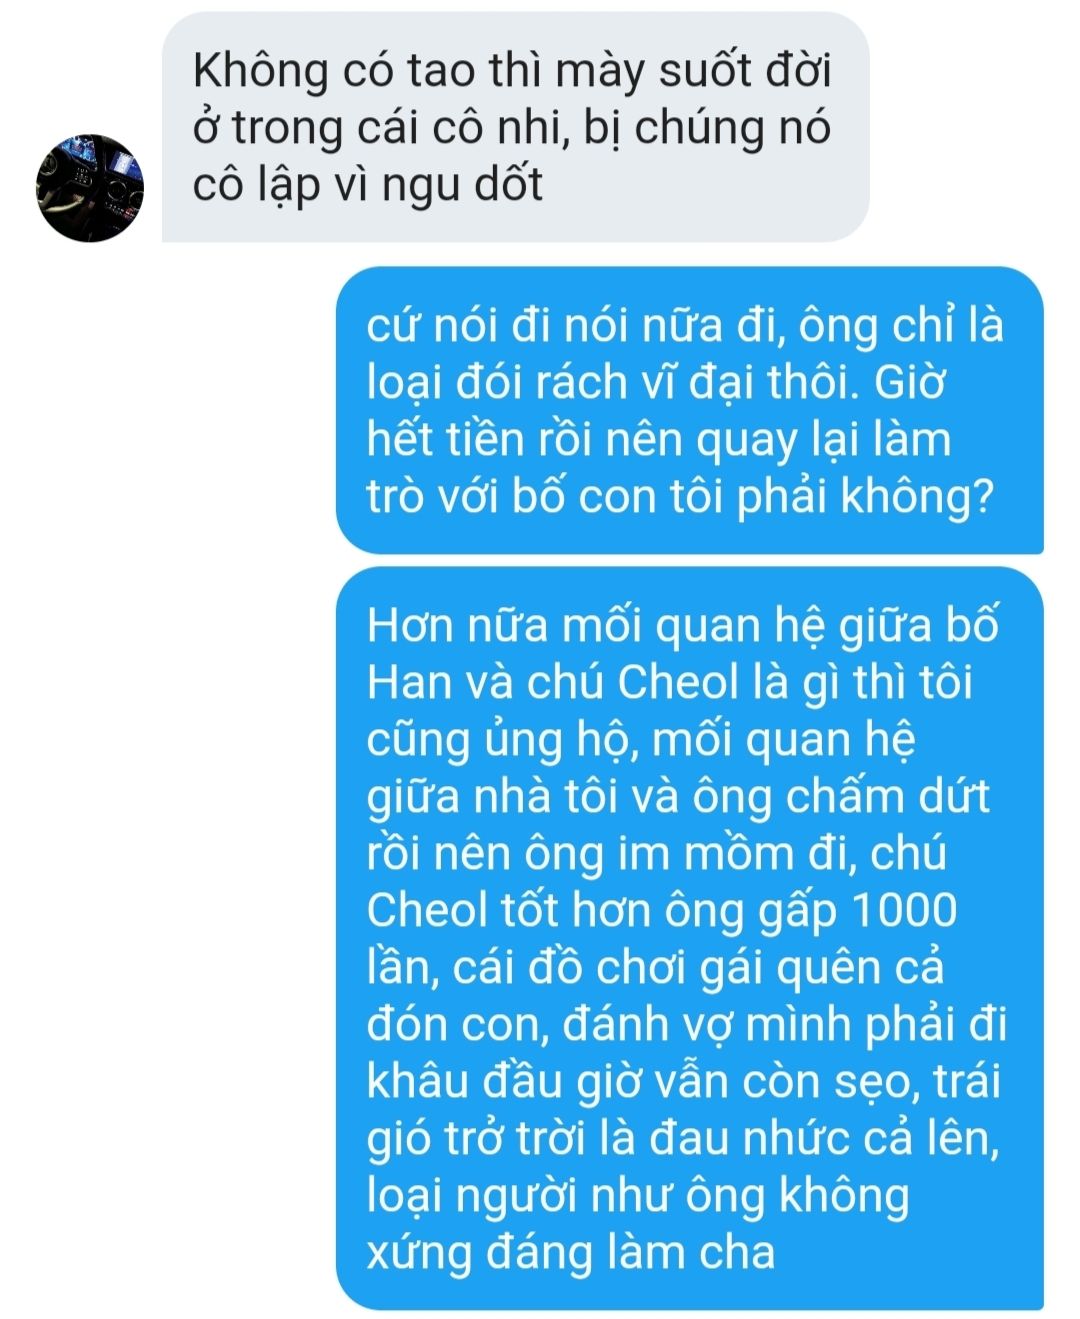Image resolution: width=1080 pixels, height=1319 pixels.
Task: Click the line "giữa nhà tôi và ông chấm dứt"
Action: tap(678, 797)
